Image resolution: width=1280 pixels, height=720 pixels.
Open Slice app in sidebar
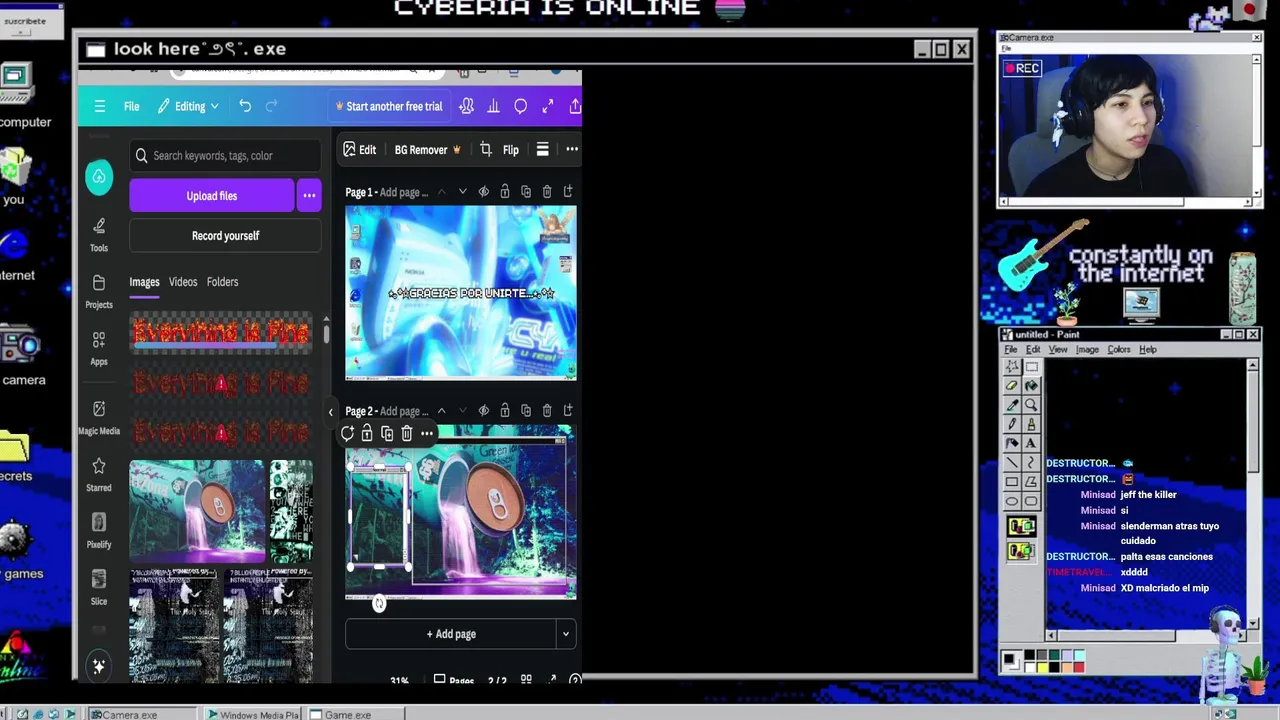(99, 587)
